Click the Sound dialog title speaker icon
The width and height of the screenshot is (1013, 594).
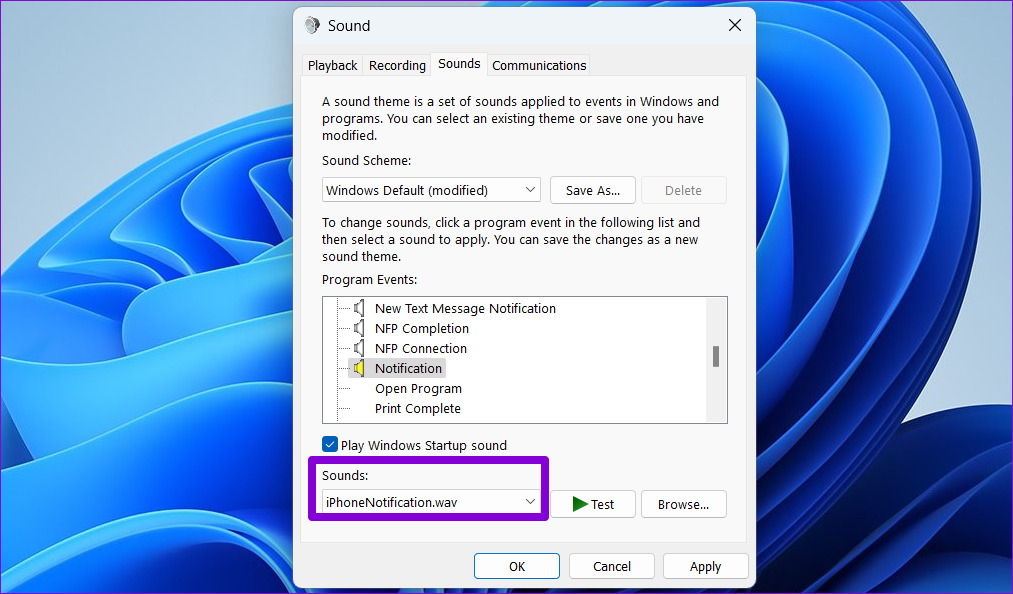pyautogui.click(x=312, y=25)
